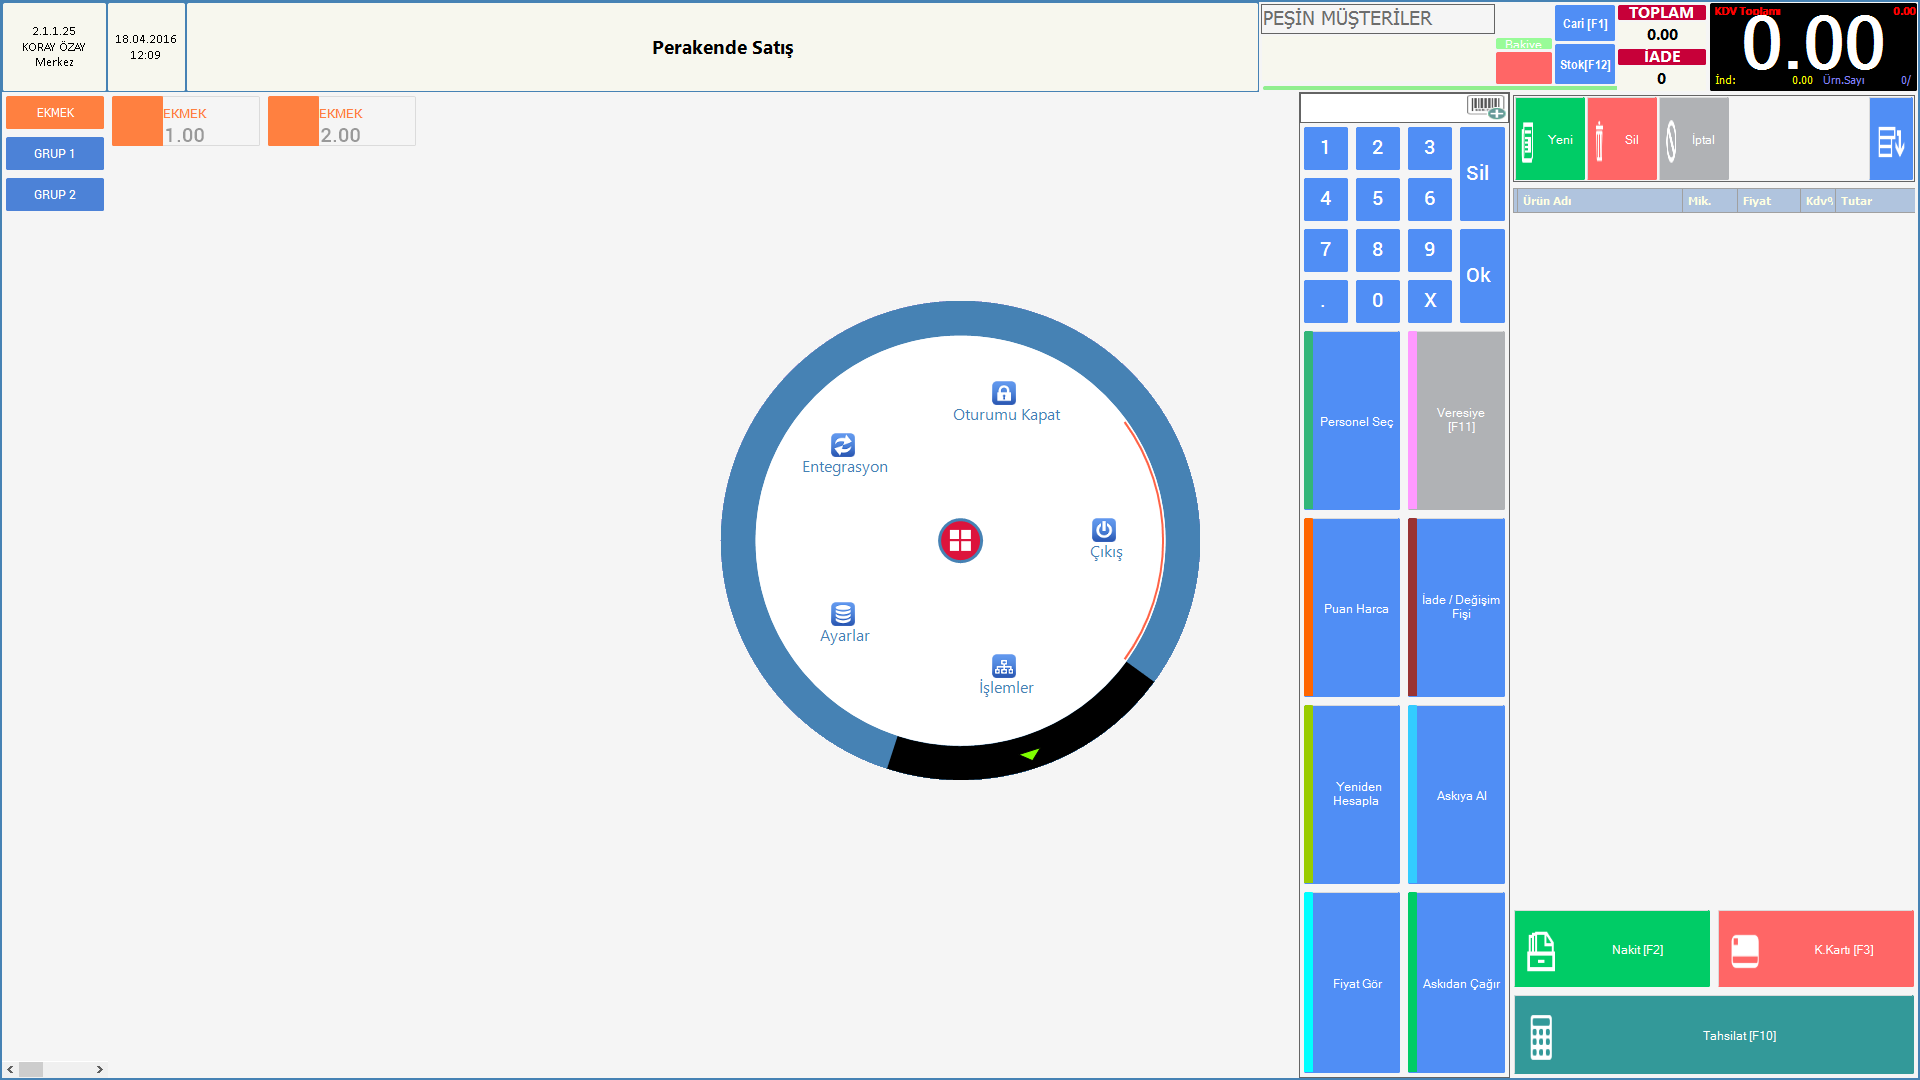Open Cari [F1] customer selection
Viewport: 1920px width, 1080px height.
[x=1585, y=24]
